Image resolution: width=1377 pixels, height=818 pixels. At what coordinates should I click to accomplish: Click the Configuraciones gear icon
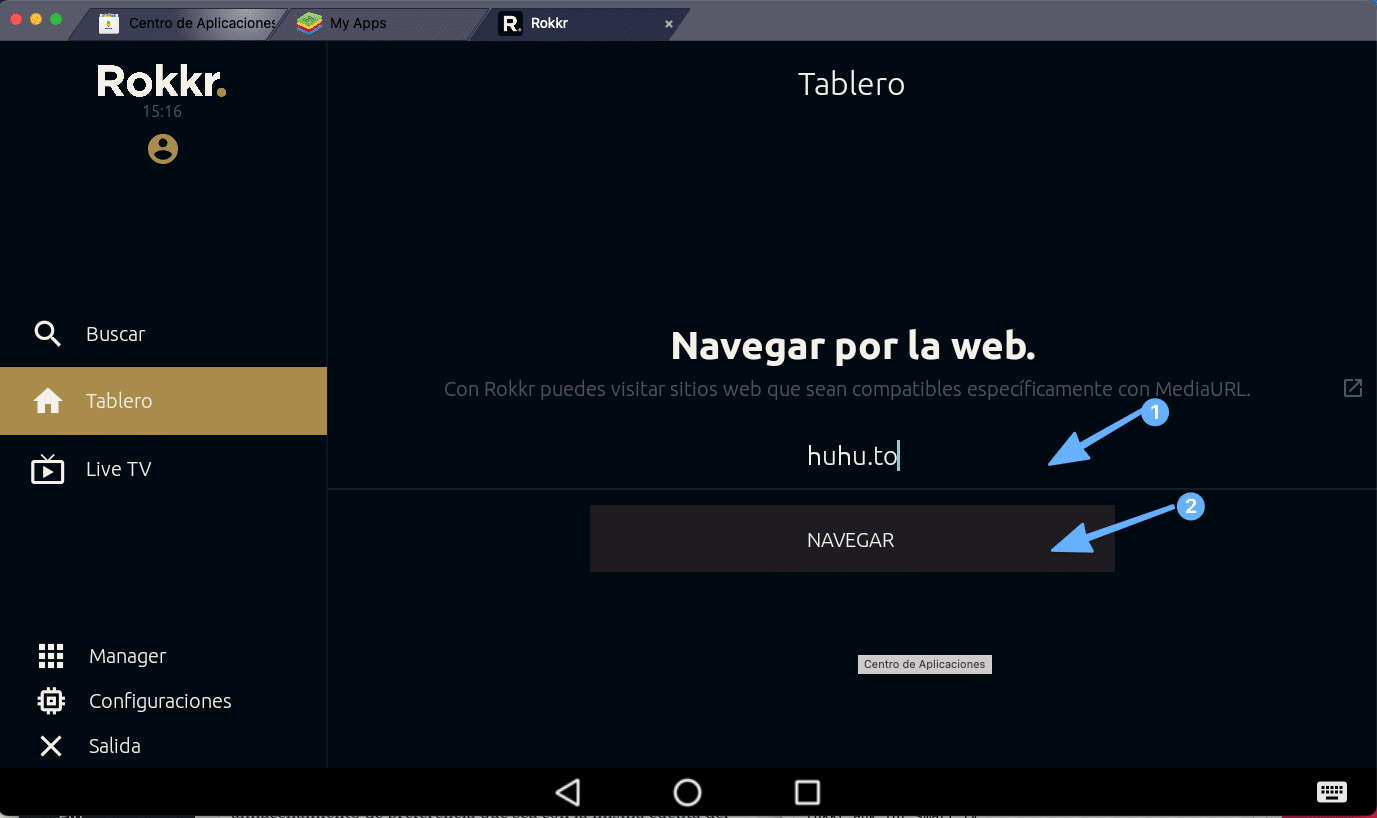click(50, 700)
